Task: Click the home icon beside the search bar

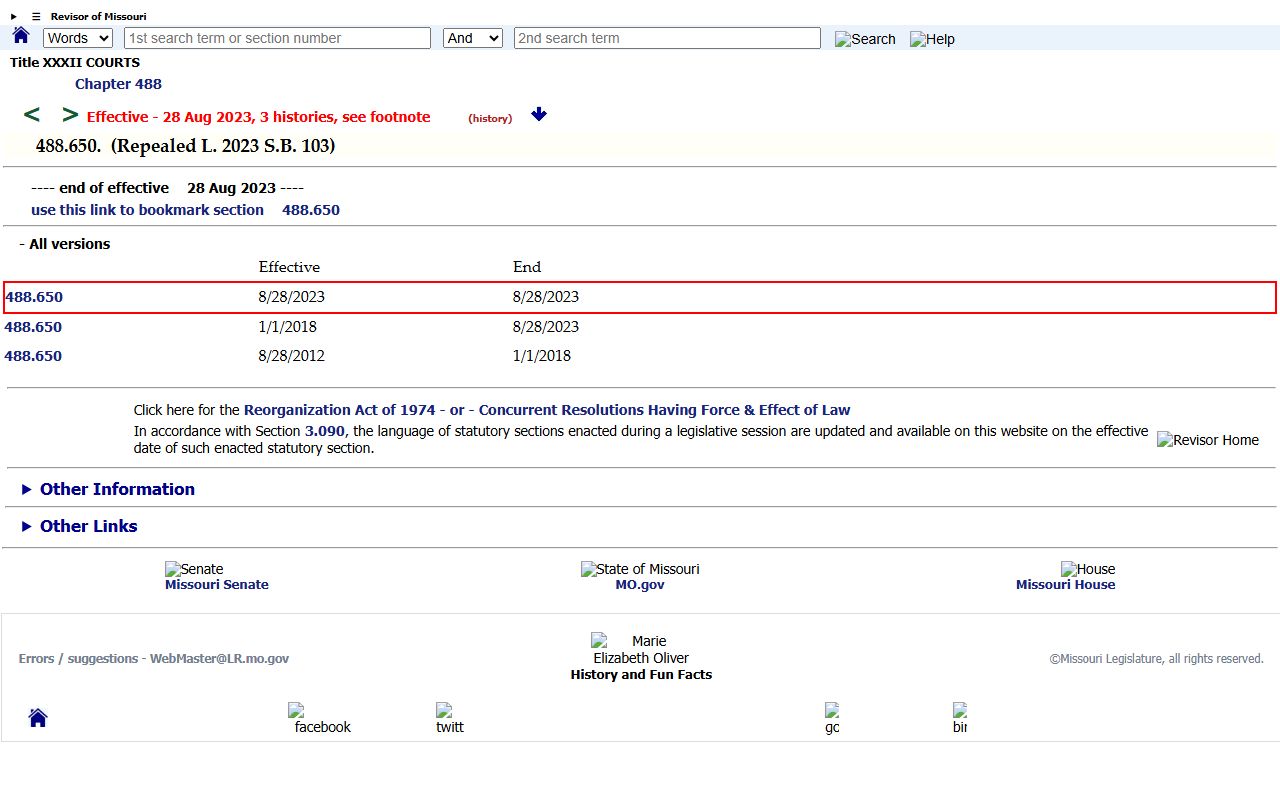Action: click(x=21, y=36)
